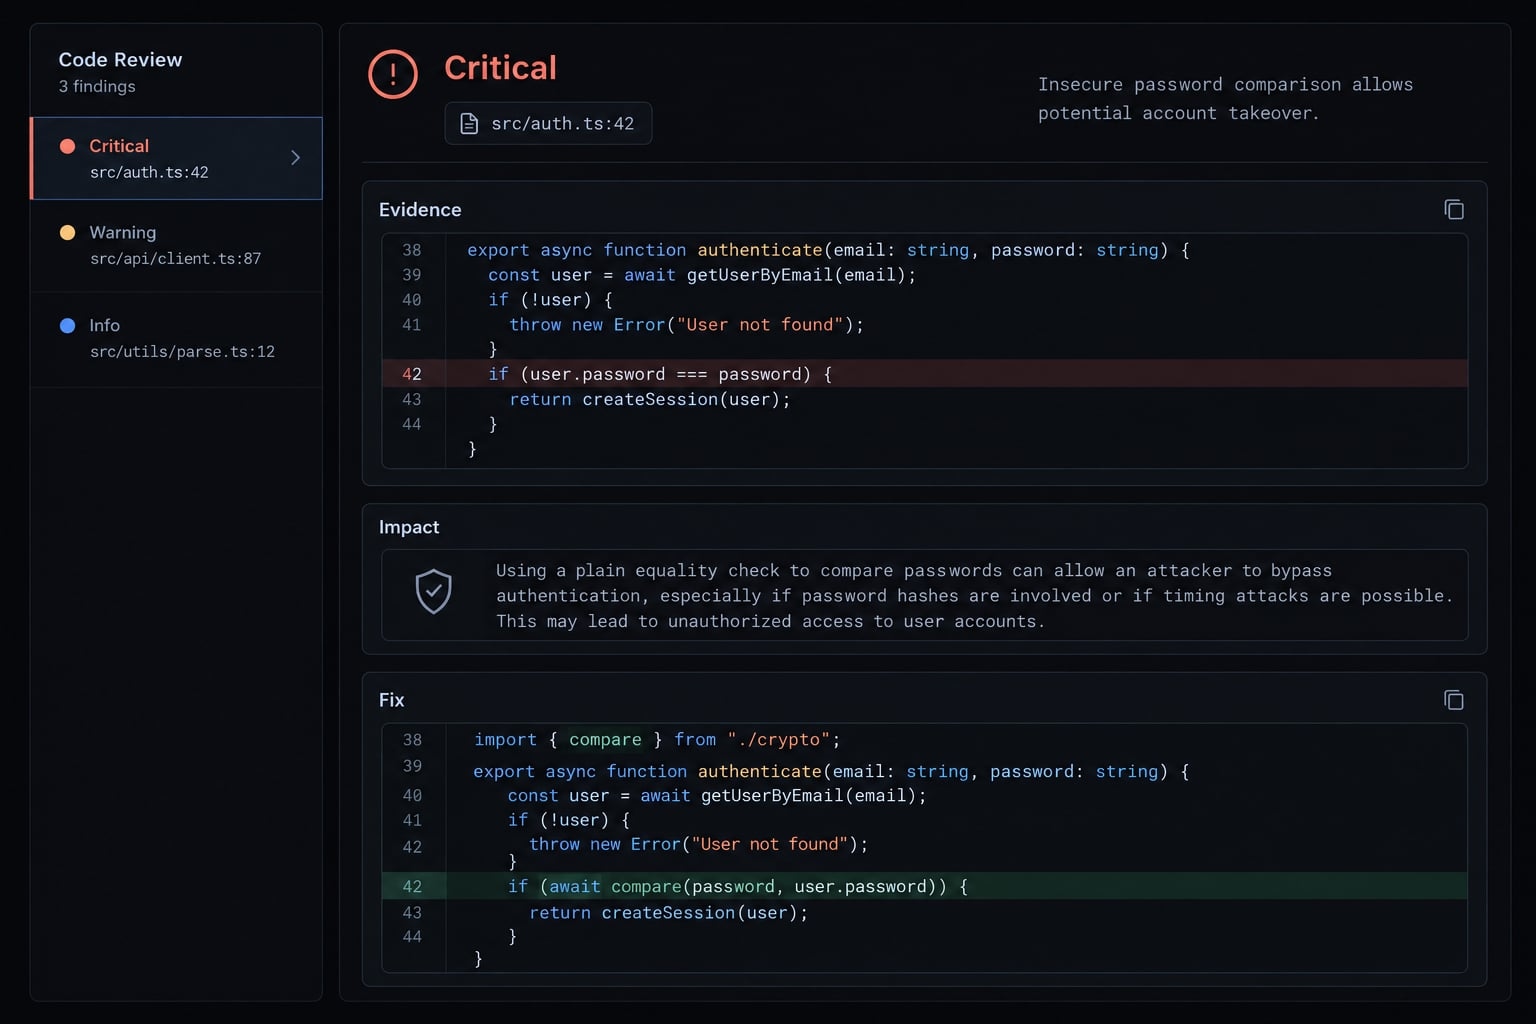Click line number 38 in Evidence gutter
1536x1024 pixels.
412,250
